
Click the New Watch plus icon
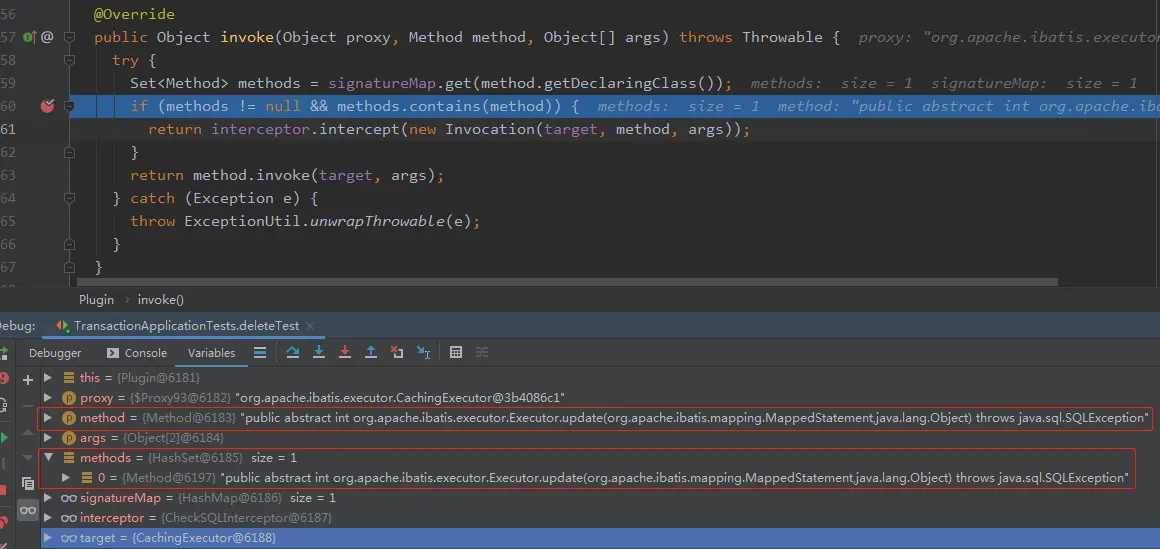click(x=28, y=380)
